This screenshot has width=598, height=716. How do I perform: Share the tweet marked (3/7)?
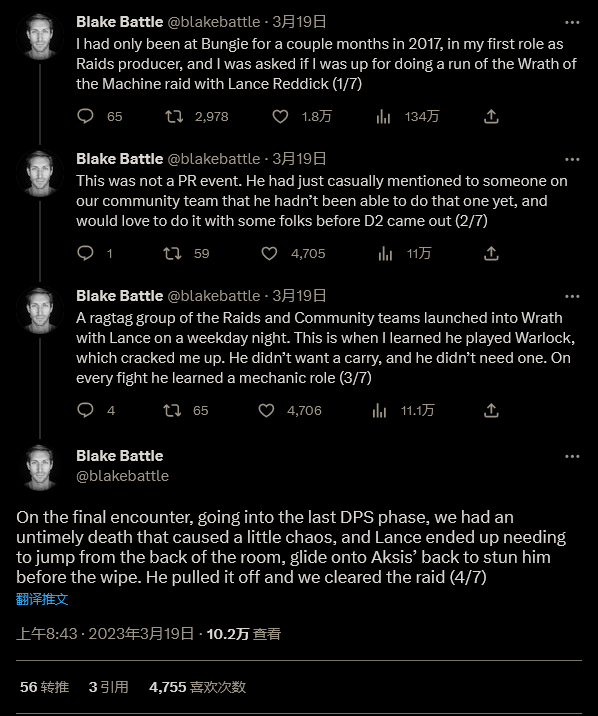[491, 410]
